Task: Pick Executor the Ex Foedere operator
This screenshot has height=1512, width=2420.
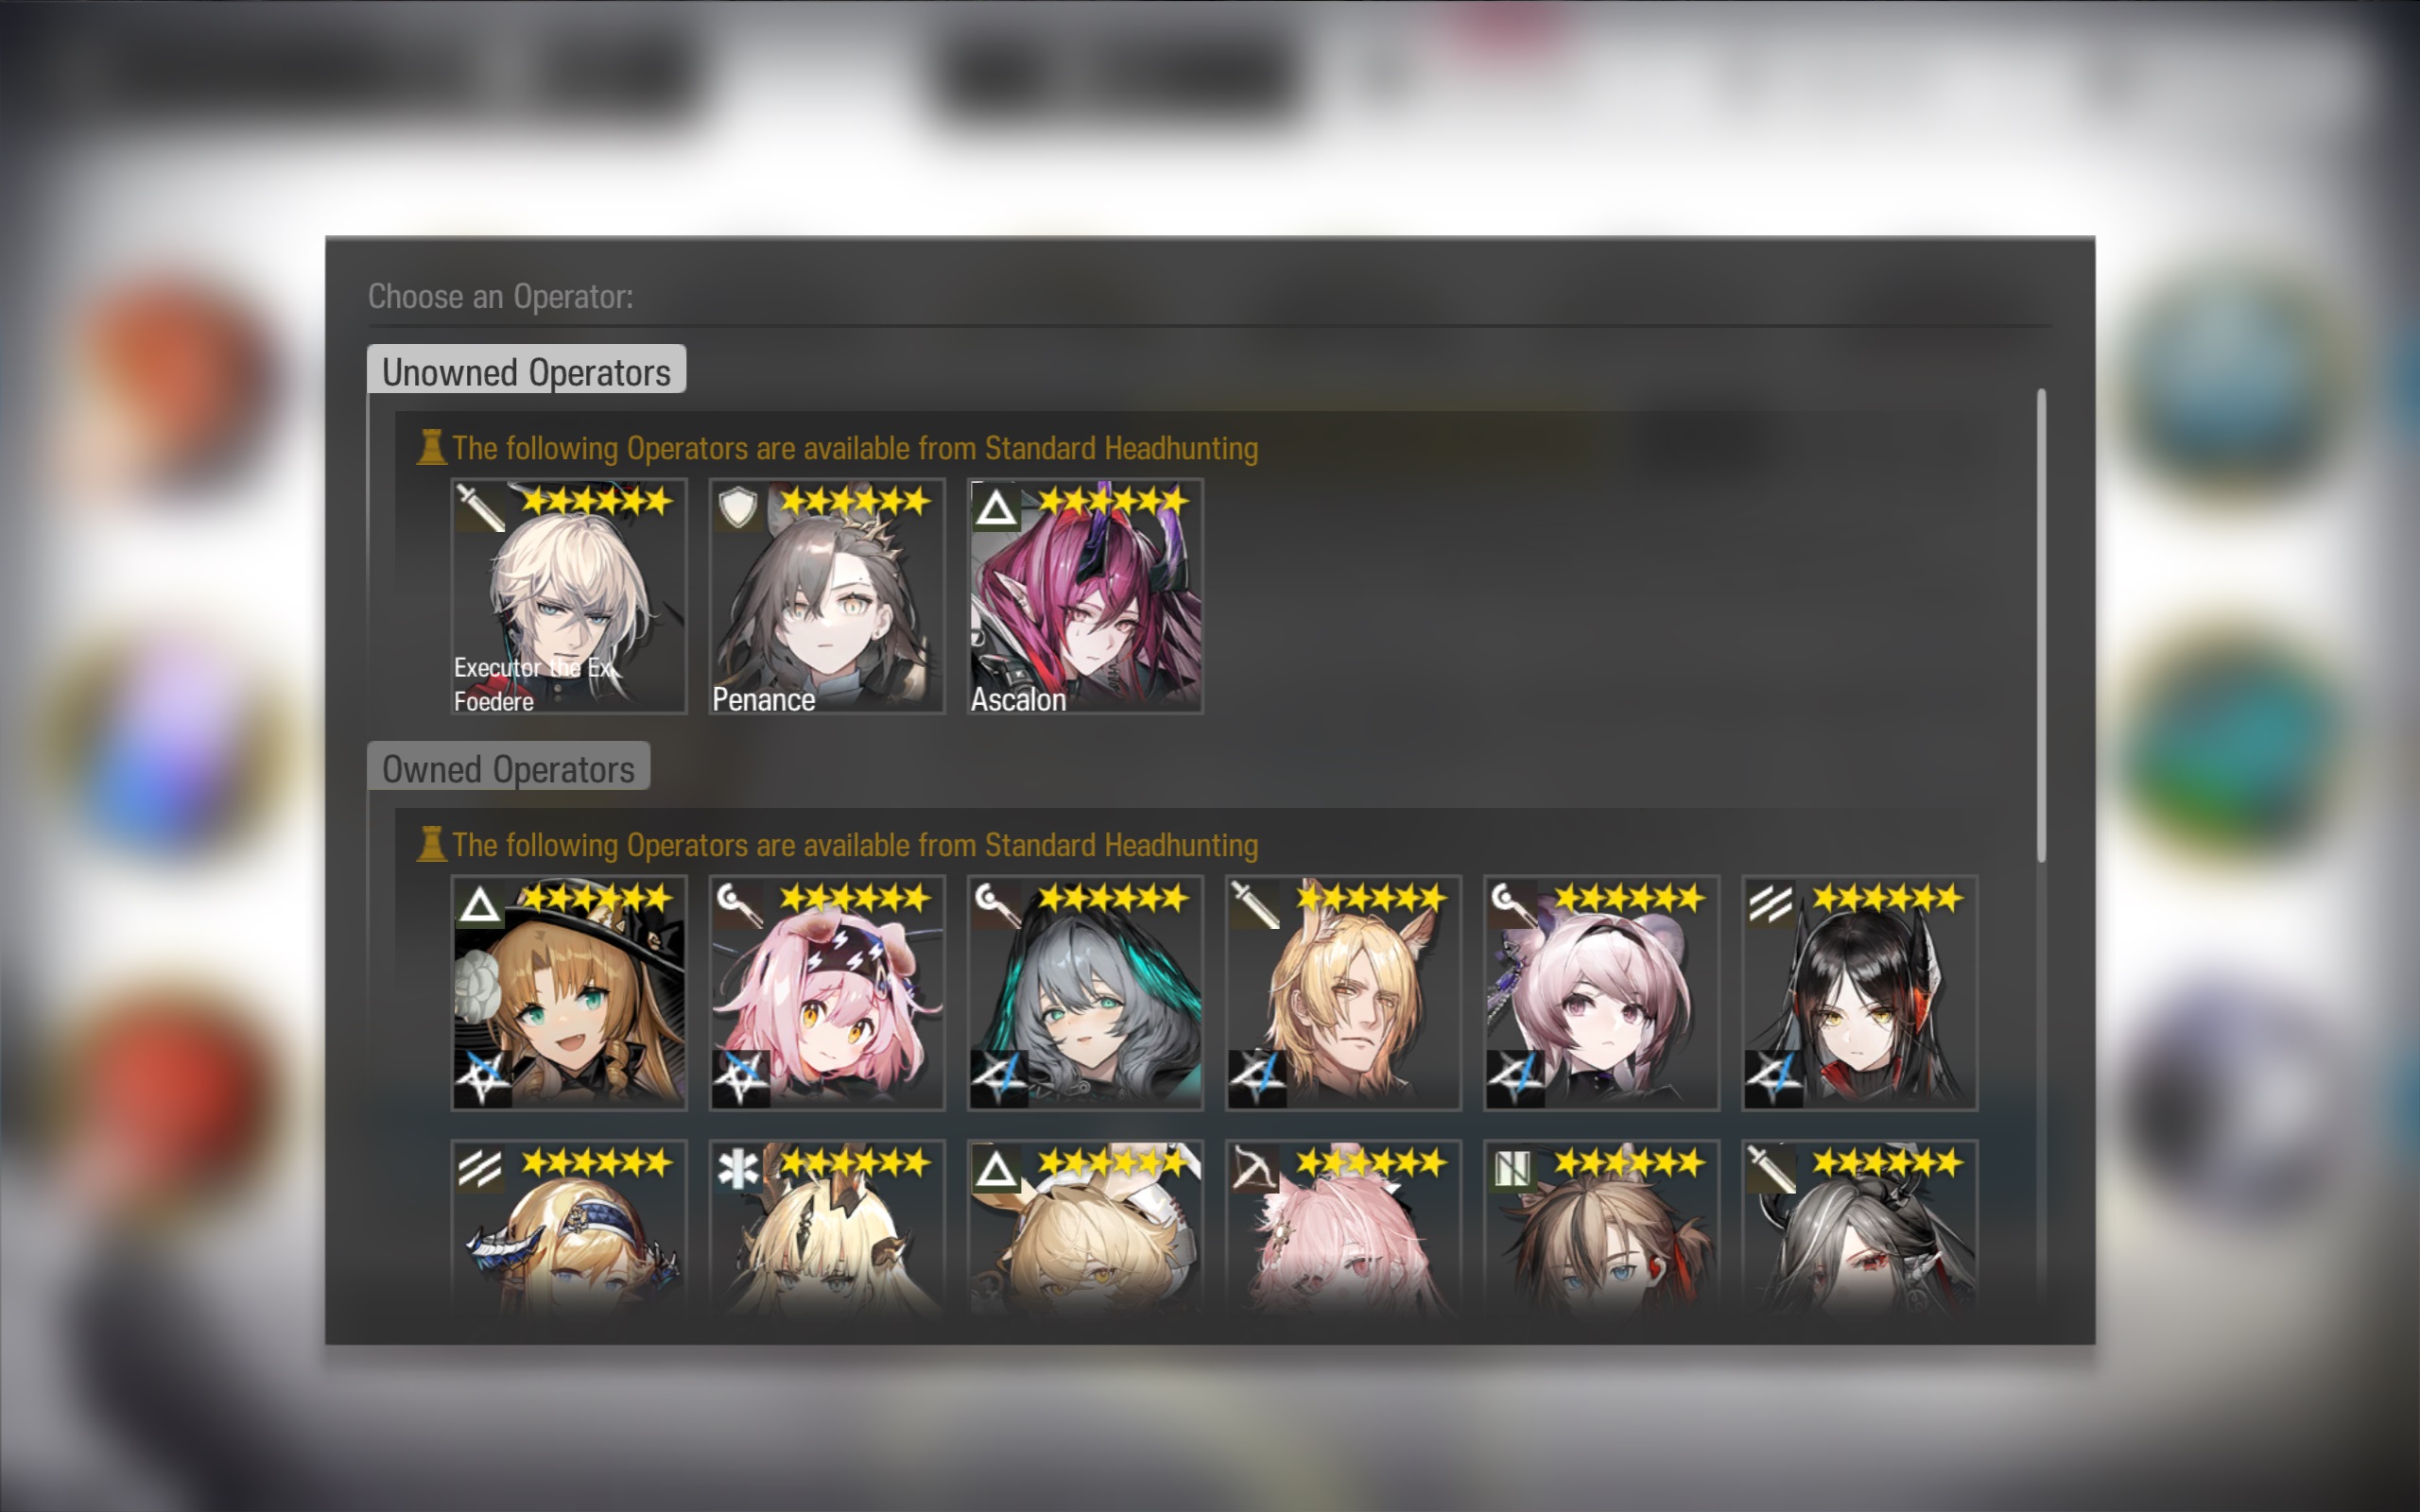Action: pyautogui.click(x=568, y=596)
